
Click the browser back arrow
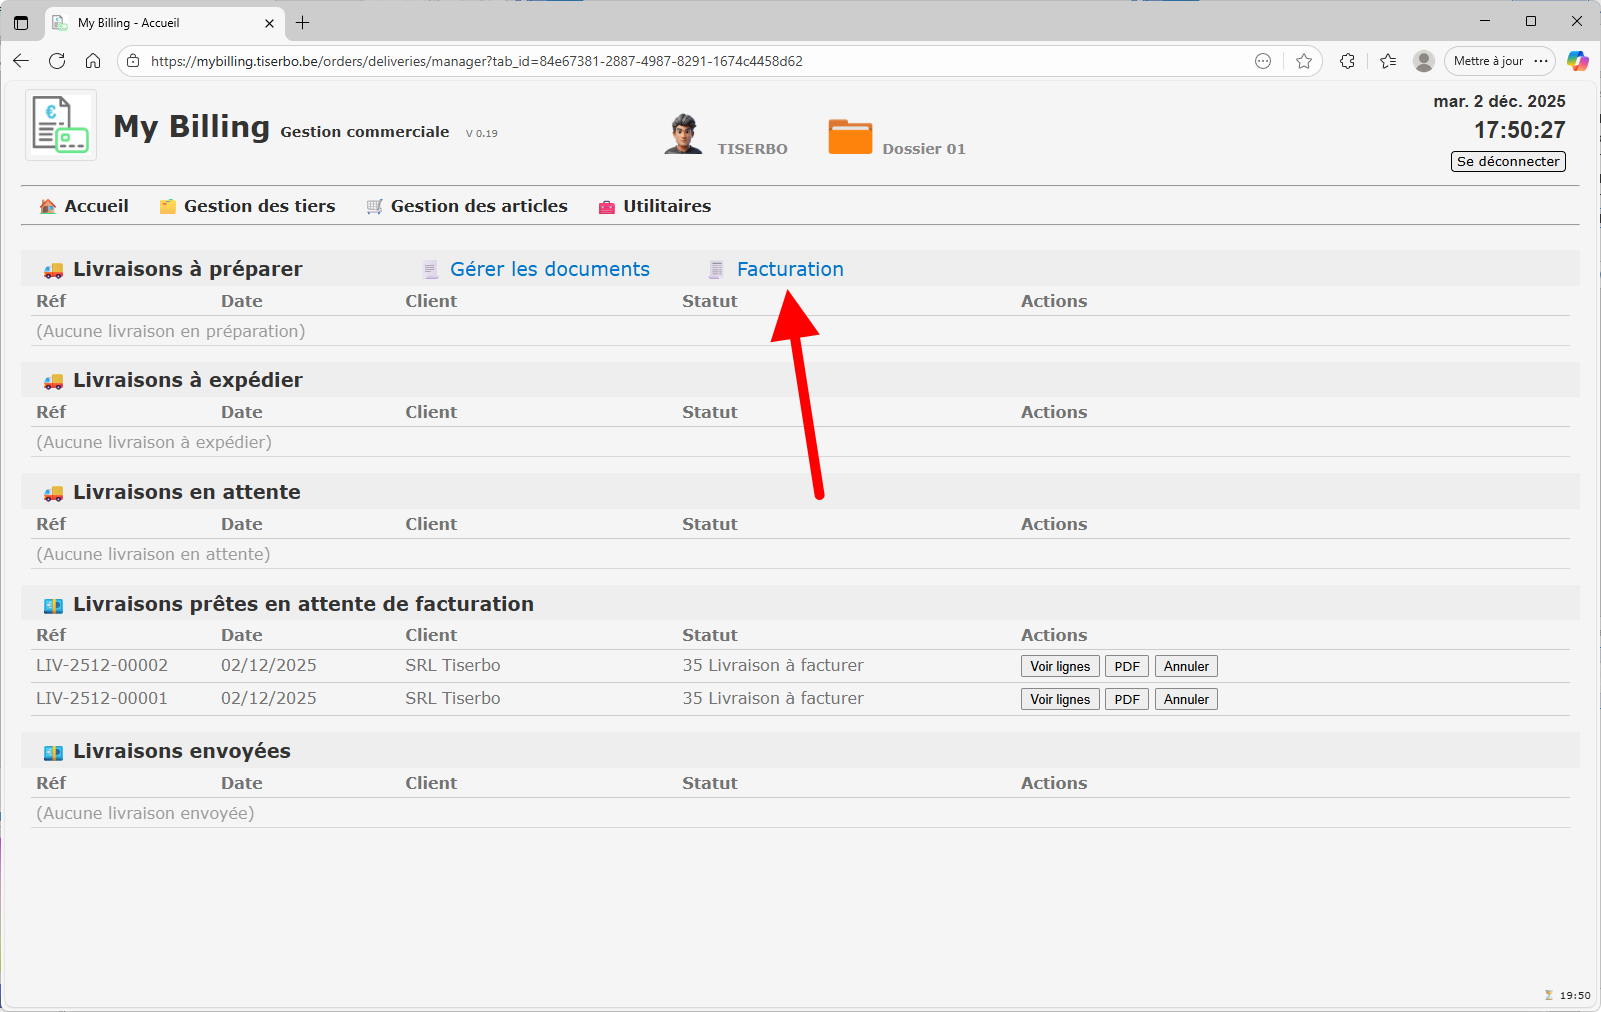coord(21,61)
